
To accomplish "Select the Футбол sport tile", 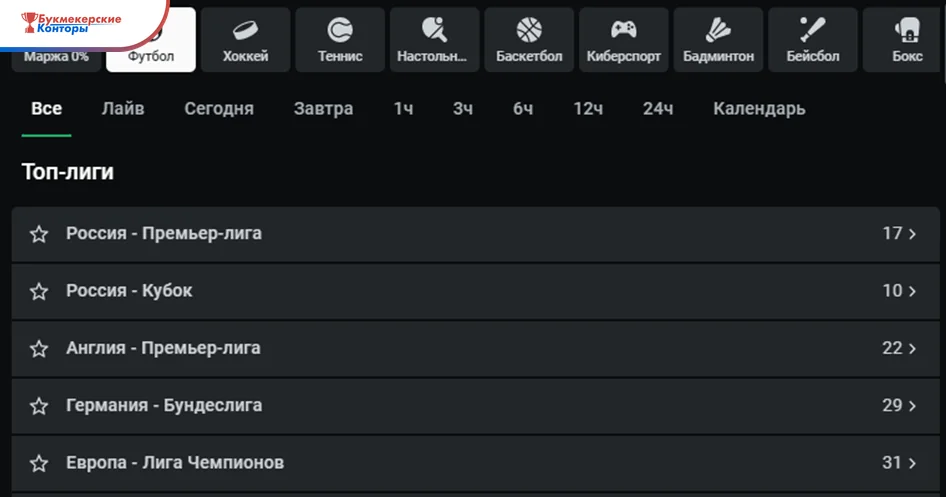I will (x=151, y=40).
